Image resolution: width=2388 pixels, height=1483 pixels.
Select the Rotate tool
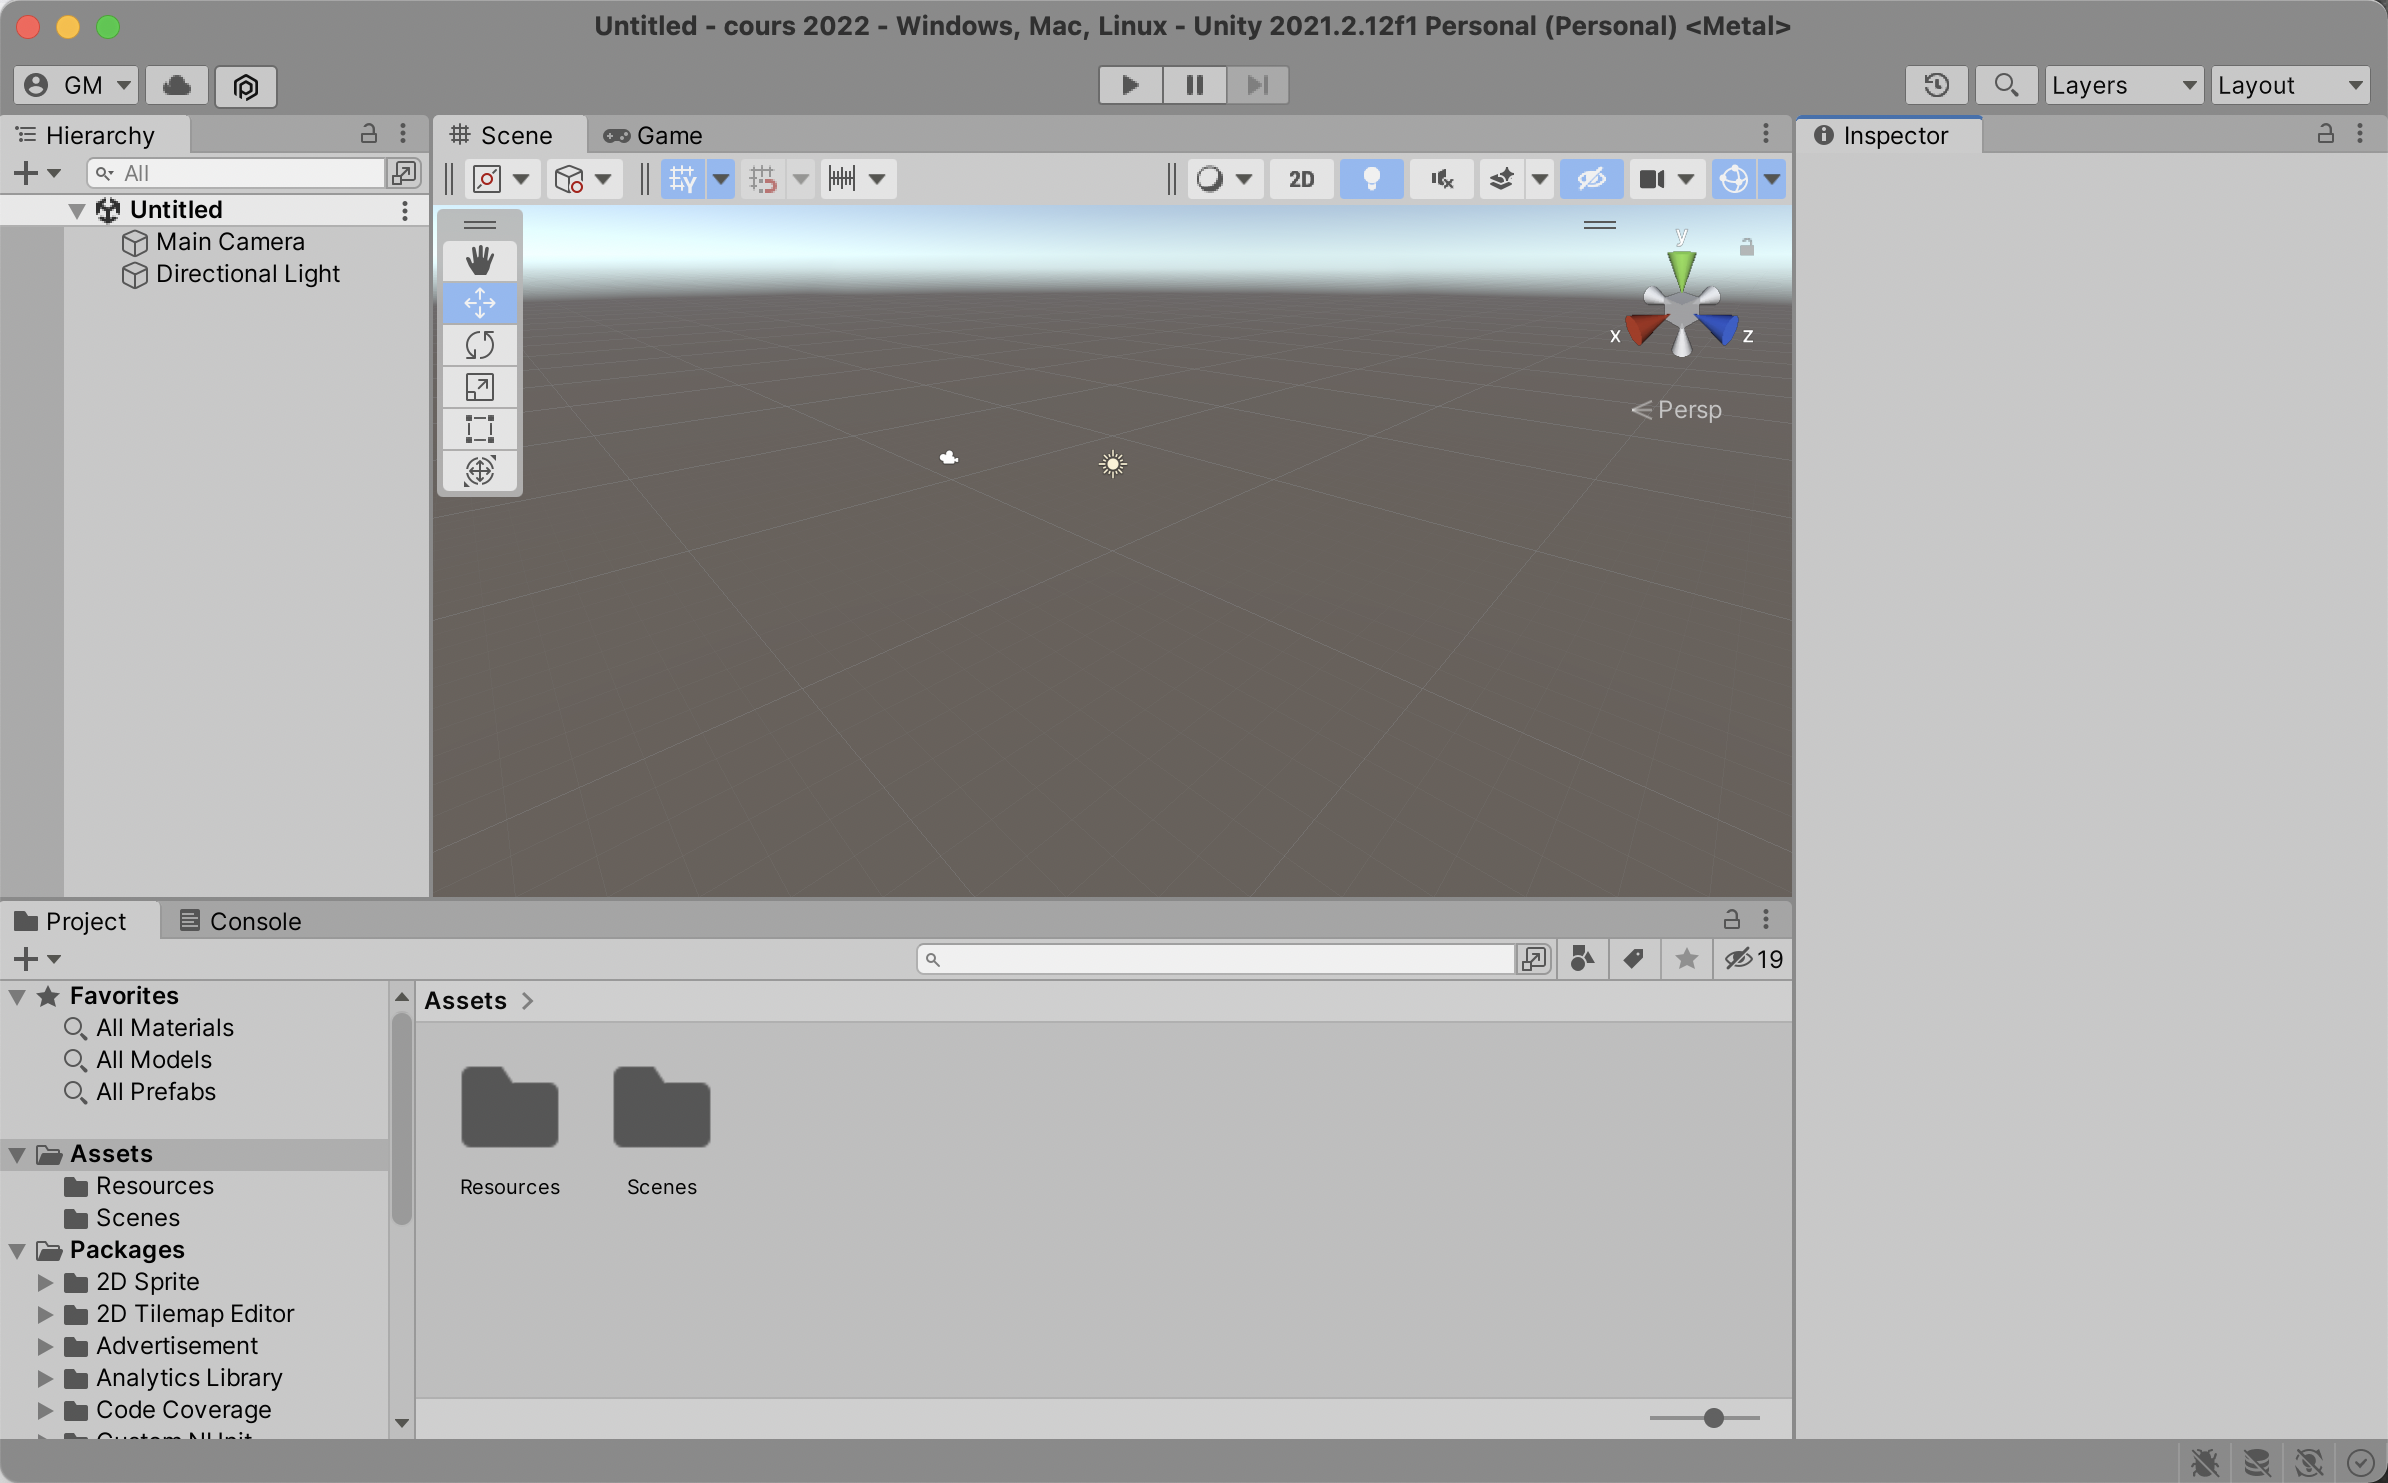[x=480, y=345]
